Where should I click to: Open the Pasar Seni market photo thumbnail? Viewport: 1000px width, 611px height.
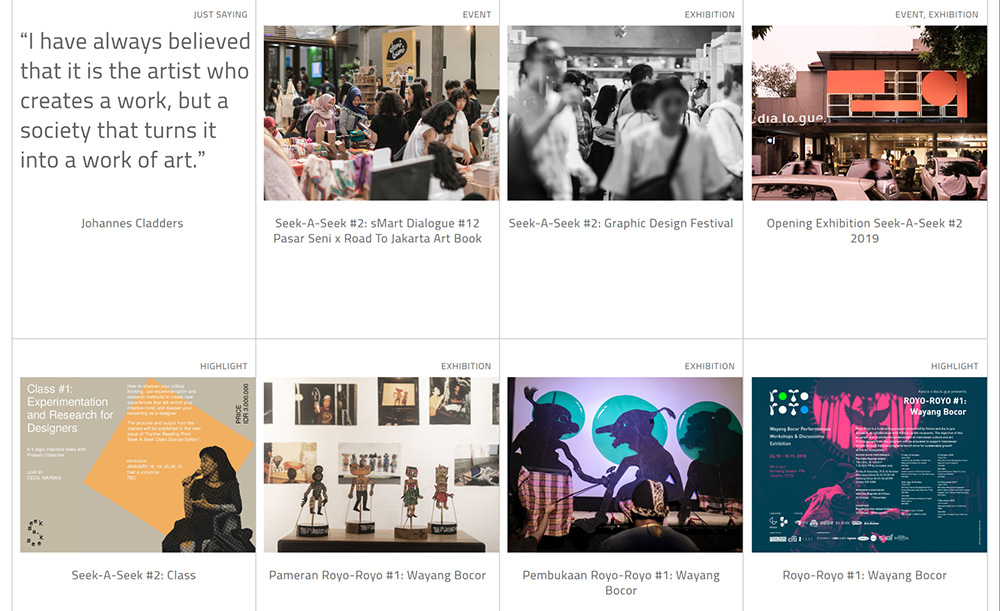pos(381,113)
